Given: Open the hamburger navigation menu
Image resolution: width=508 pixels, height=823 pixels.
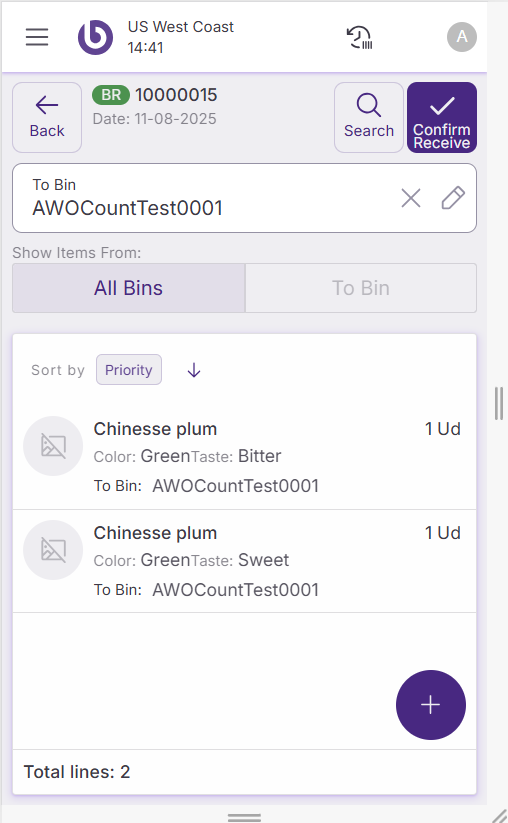Looking at the screenshot, I should pos(37,37).
